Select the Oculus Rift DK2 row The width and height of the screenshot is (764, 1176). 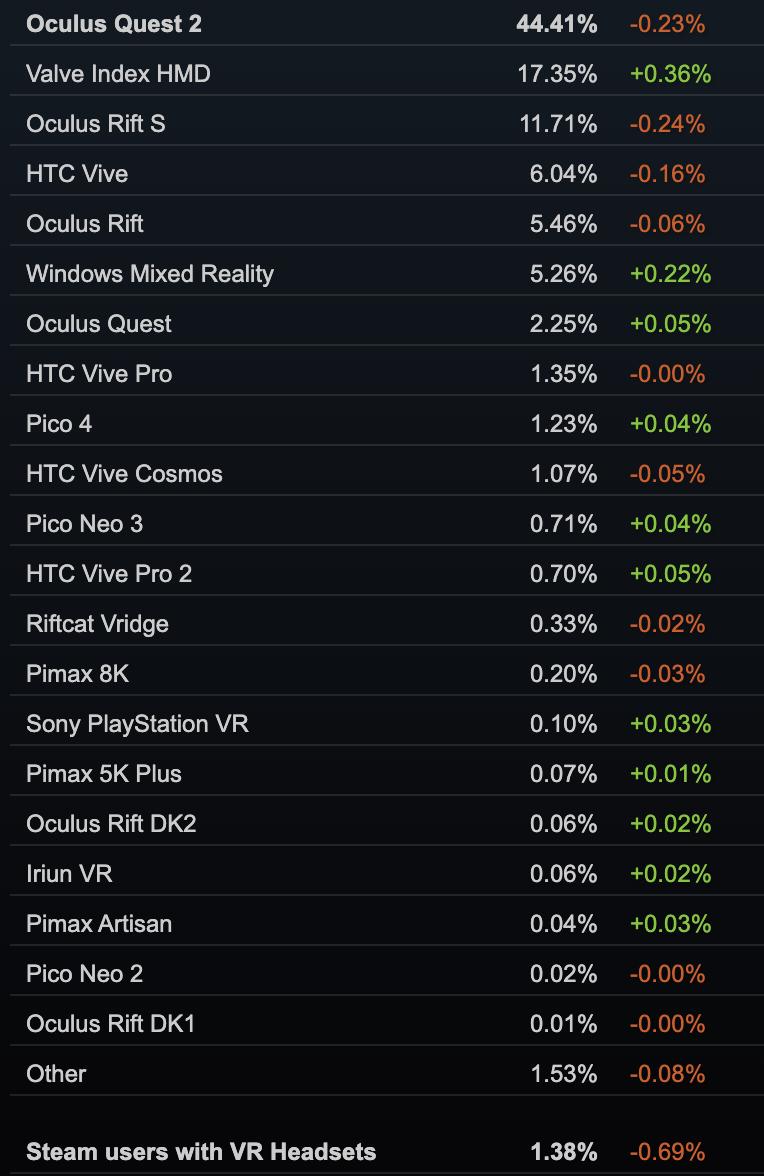tap(111, 824)
